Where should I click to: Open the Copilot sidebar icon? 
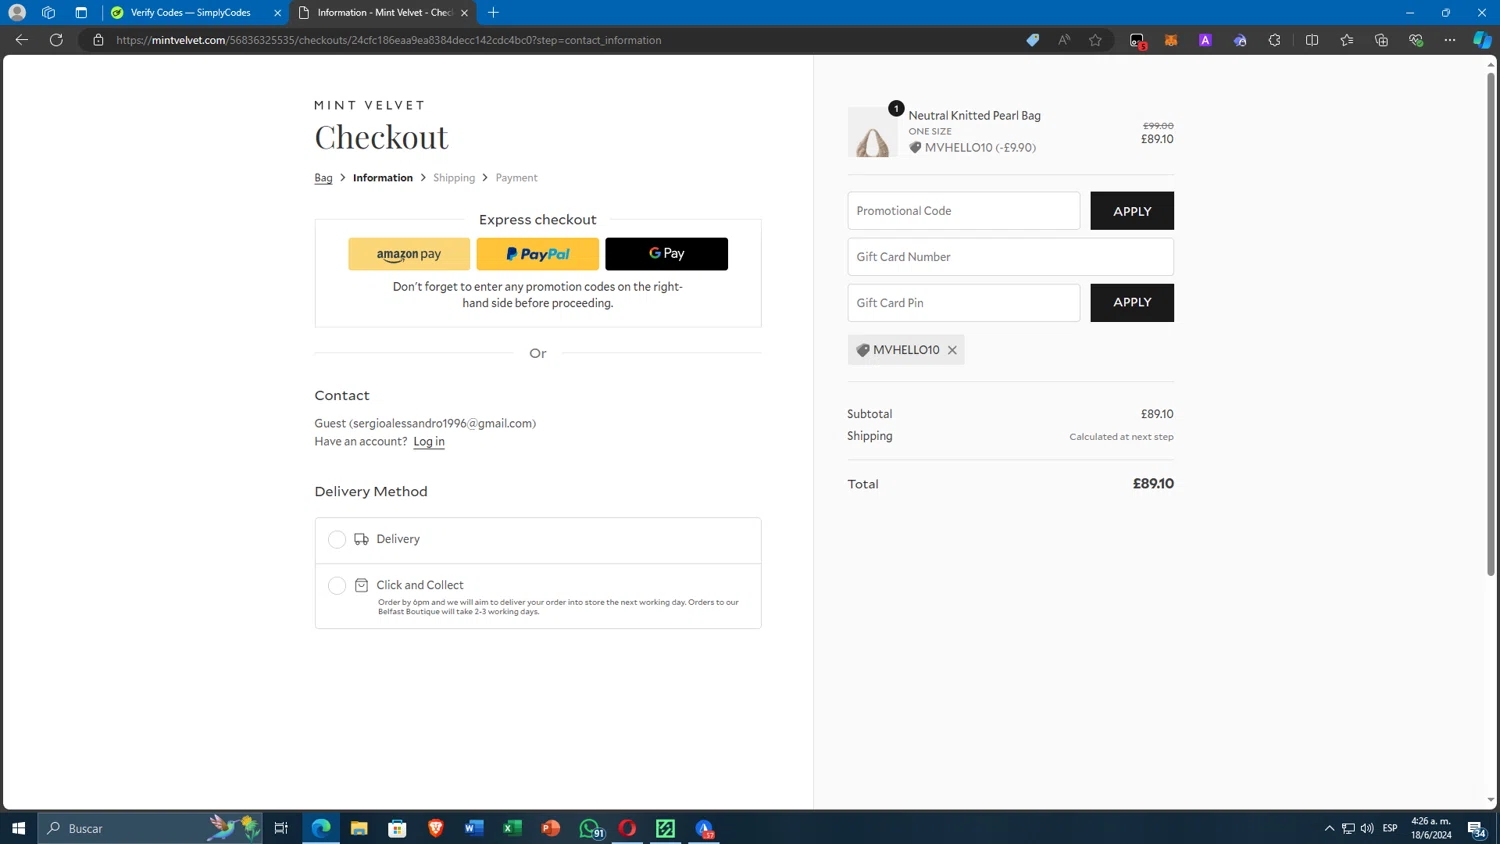click(1482, 40)
